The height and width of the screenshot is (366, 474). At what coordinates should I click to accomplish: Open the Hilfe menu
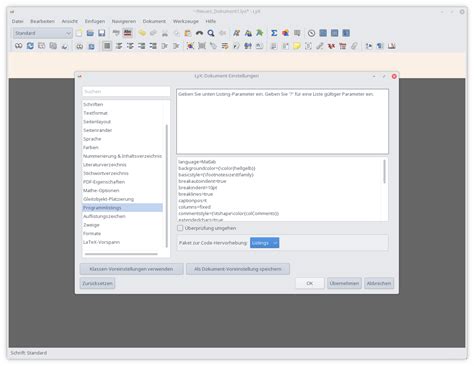210,21
